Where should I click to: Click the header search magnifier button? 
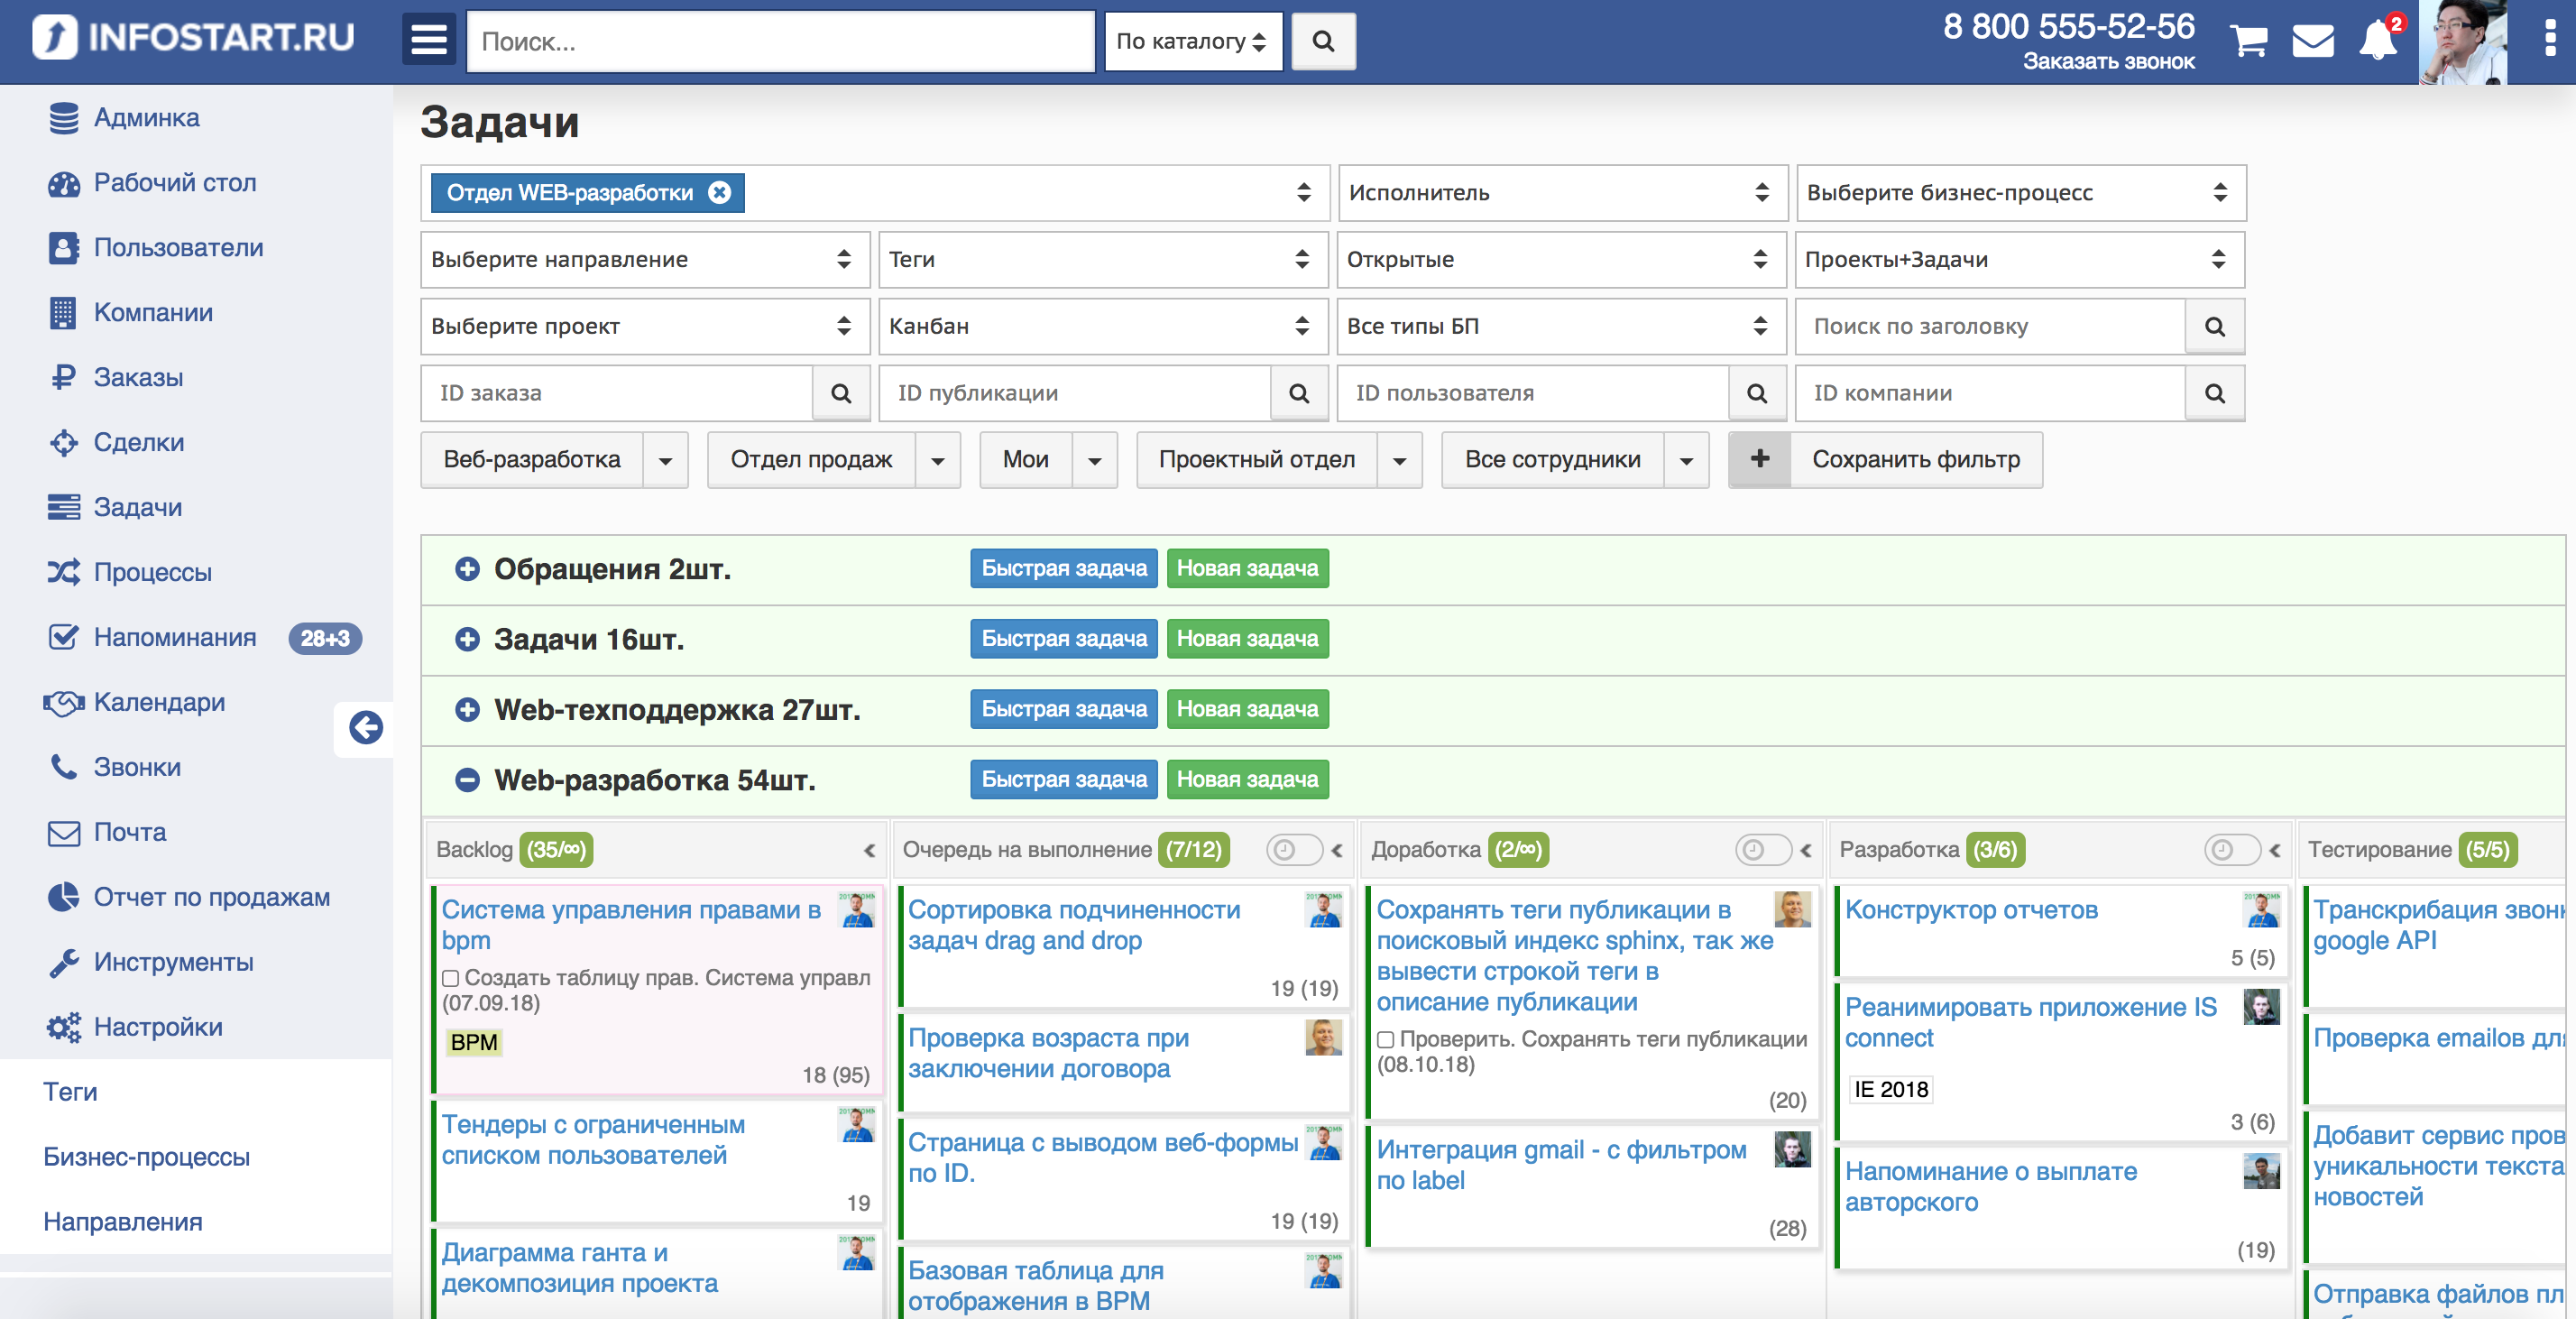pyautogui.click(x=1323, y=41)
